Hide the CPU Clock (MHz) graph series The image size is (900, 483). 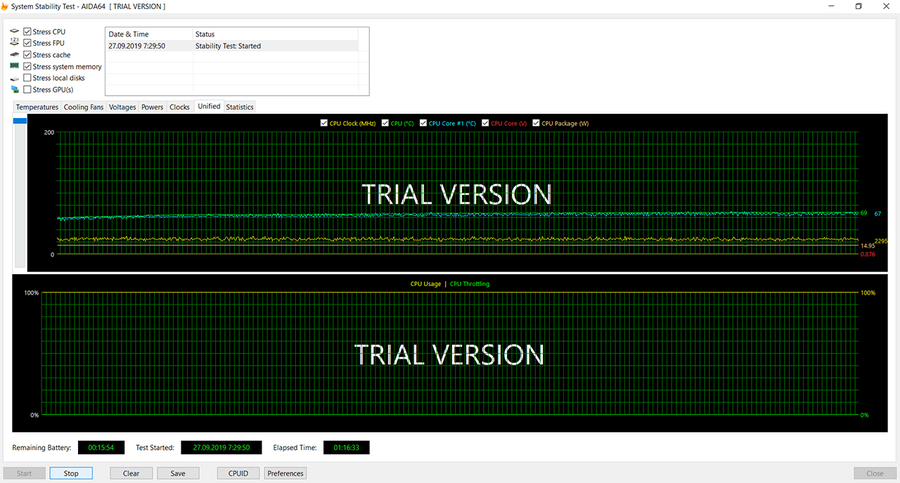324,123
